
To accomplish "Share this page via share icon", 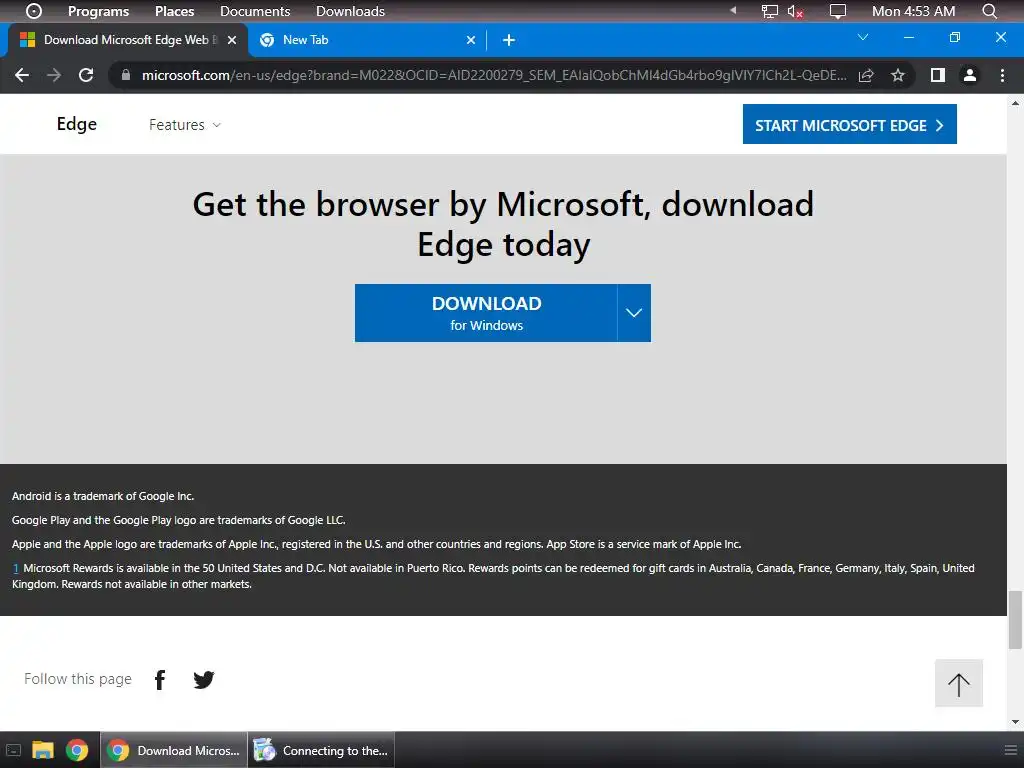I will click(x=866, y=75).
